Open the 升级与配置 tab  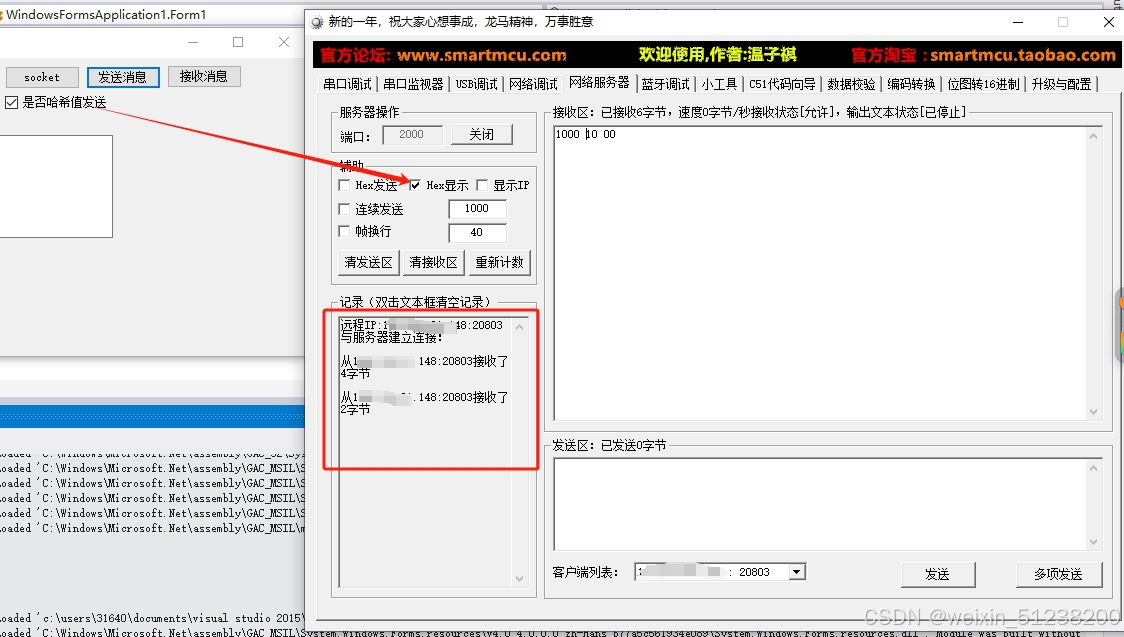[1062, 85]
